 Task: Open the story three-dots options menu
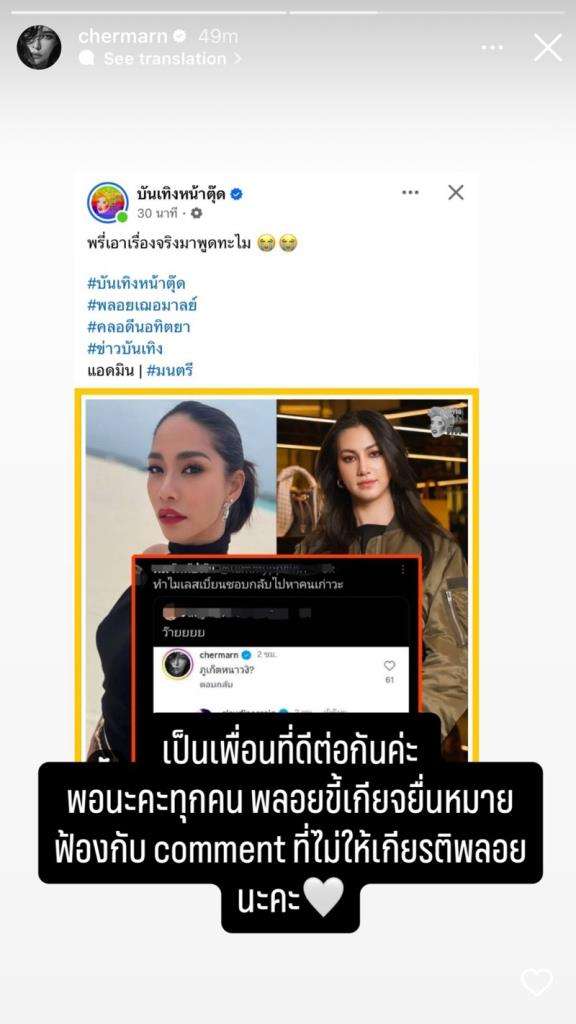click(492, 48)
